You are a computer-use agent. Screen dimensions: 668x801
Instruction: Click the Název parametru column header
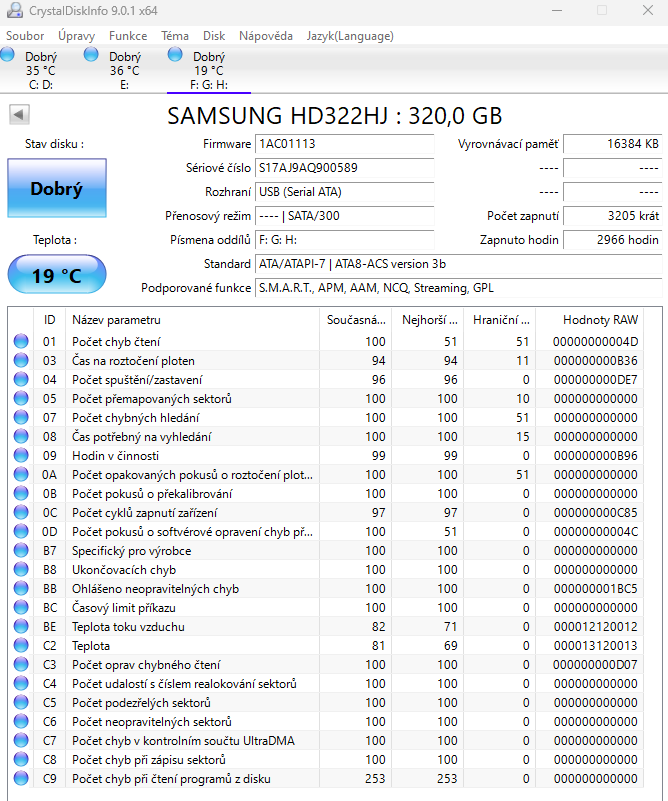(116, 320)
